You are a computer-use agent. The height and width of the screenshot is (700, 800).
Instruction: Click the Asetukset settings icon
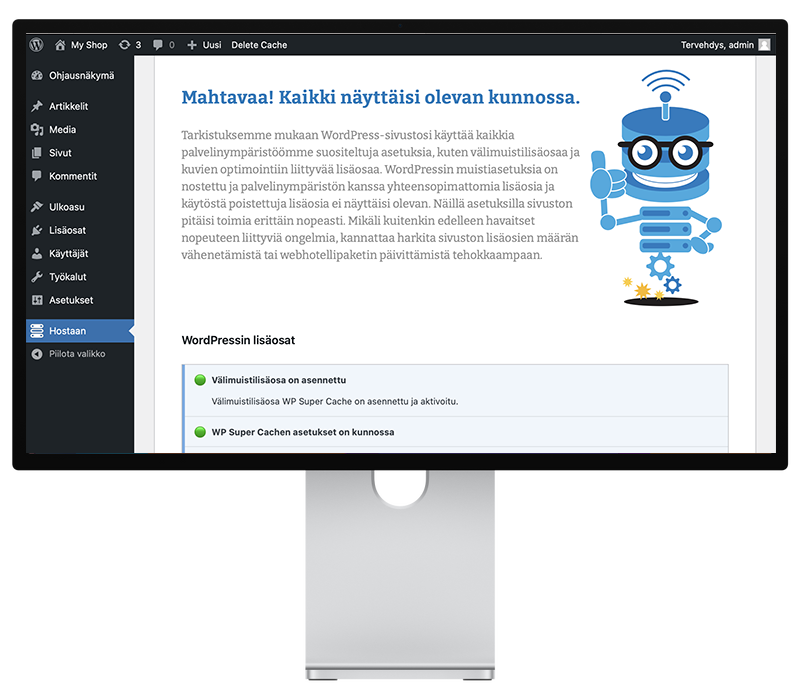37,300
